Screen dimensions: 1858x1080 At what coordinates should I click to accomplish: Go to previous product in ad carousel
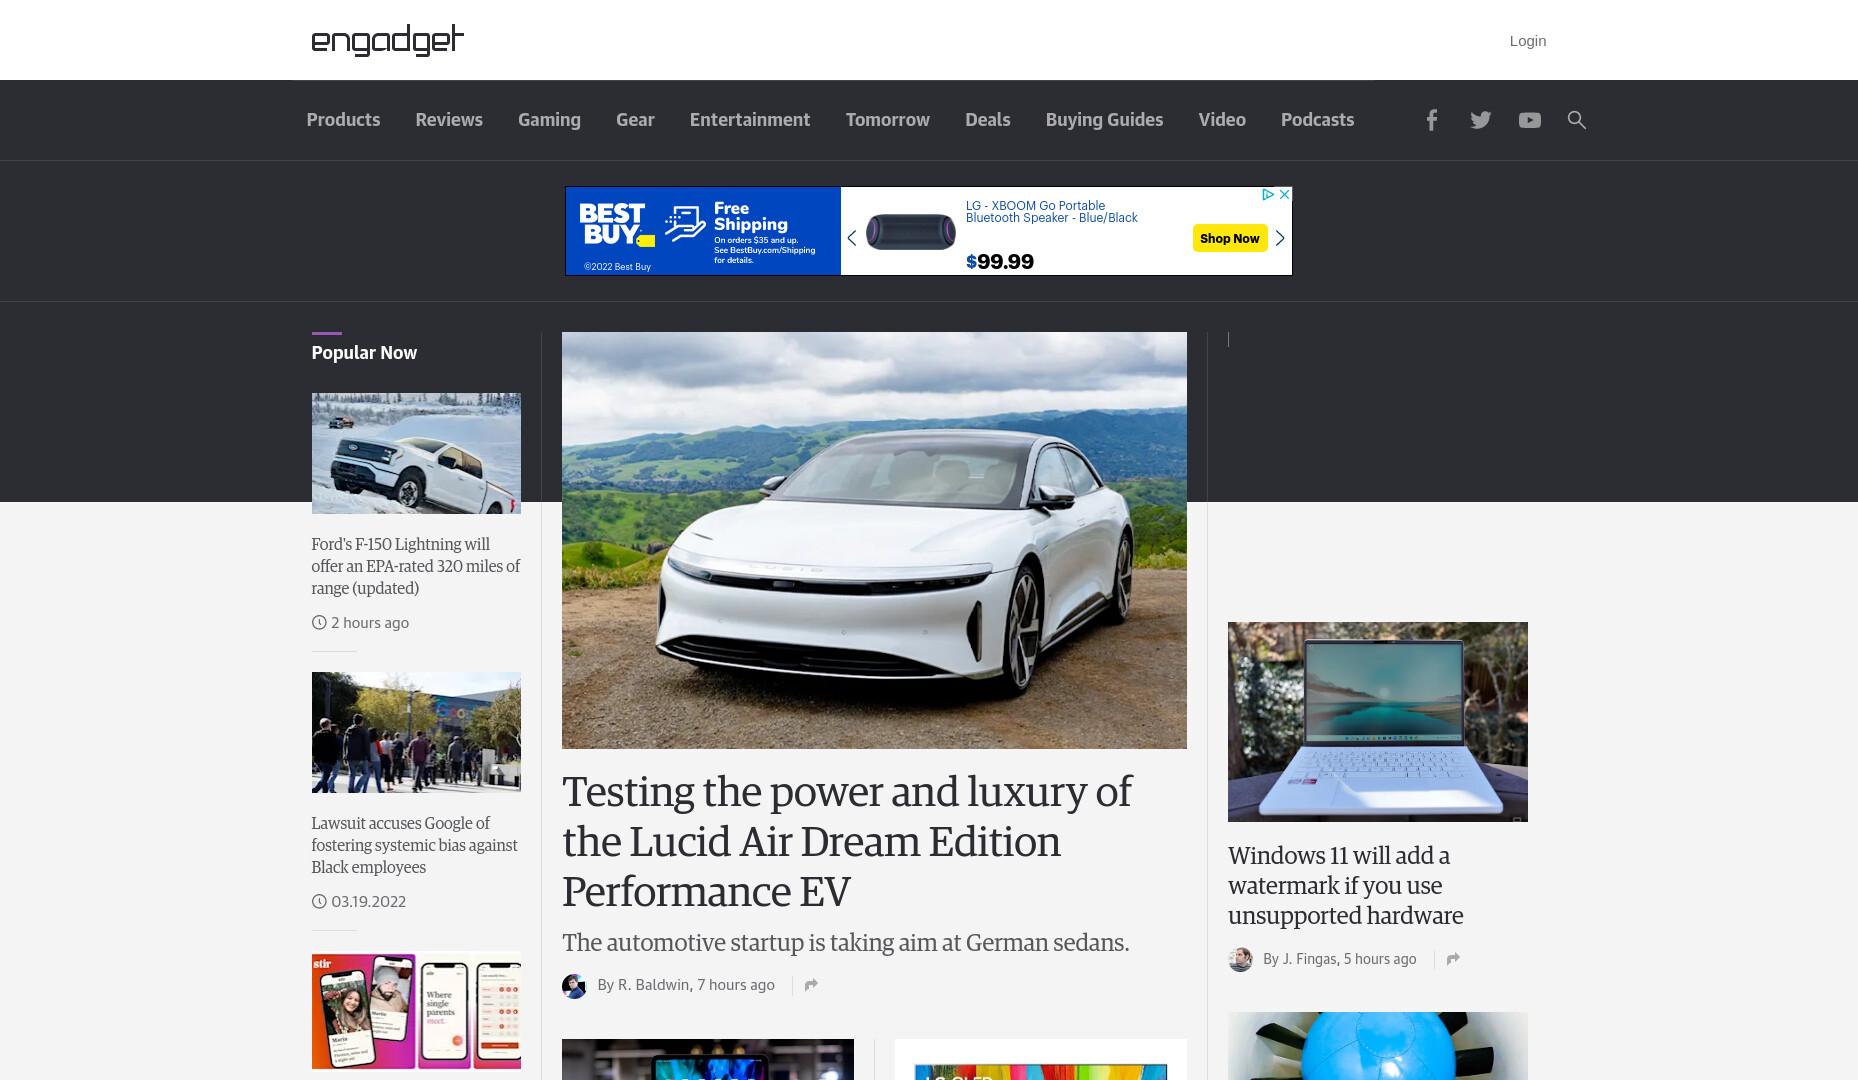coord(852,238)
